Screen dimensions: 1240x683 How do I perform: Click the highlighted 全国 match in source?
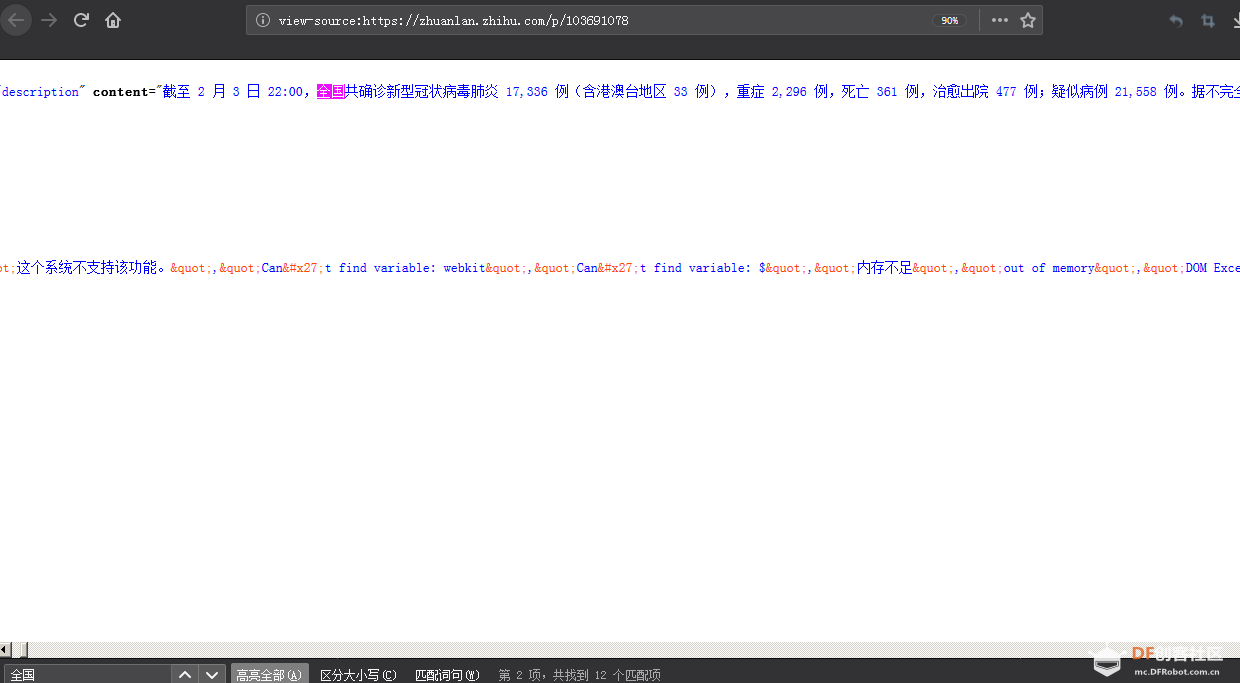pyautogui.click(x=330, y=91)
